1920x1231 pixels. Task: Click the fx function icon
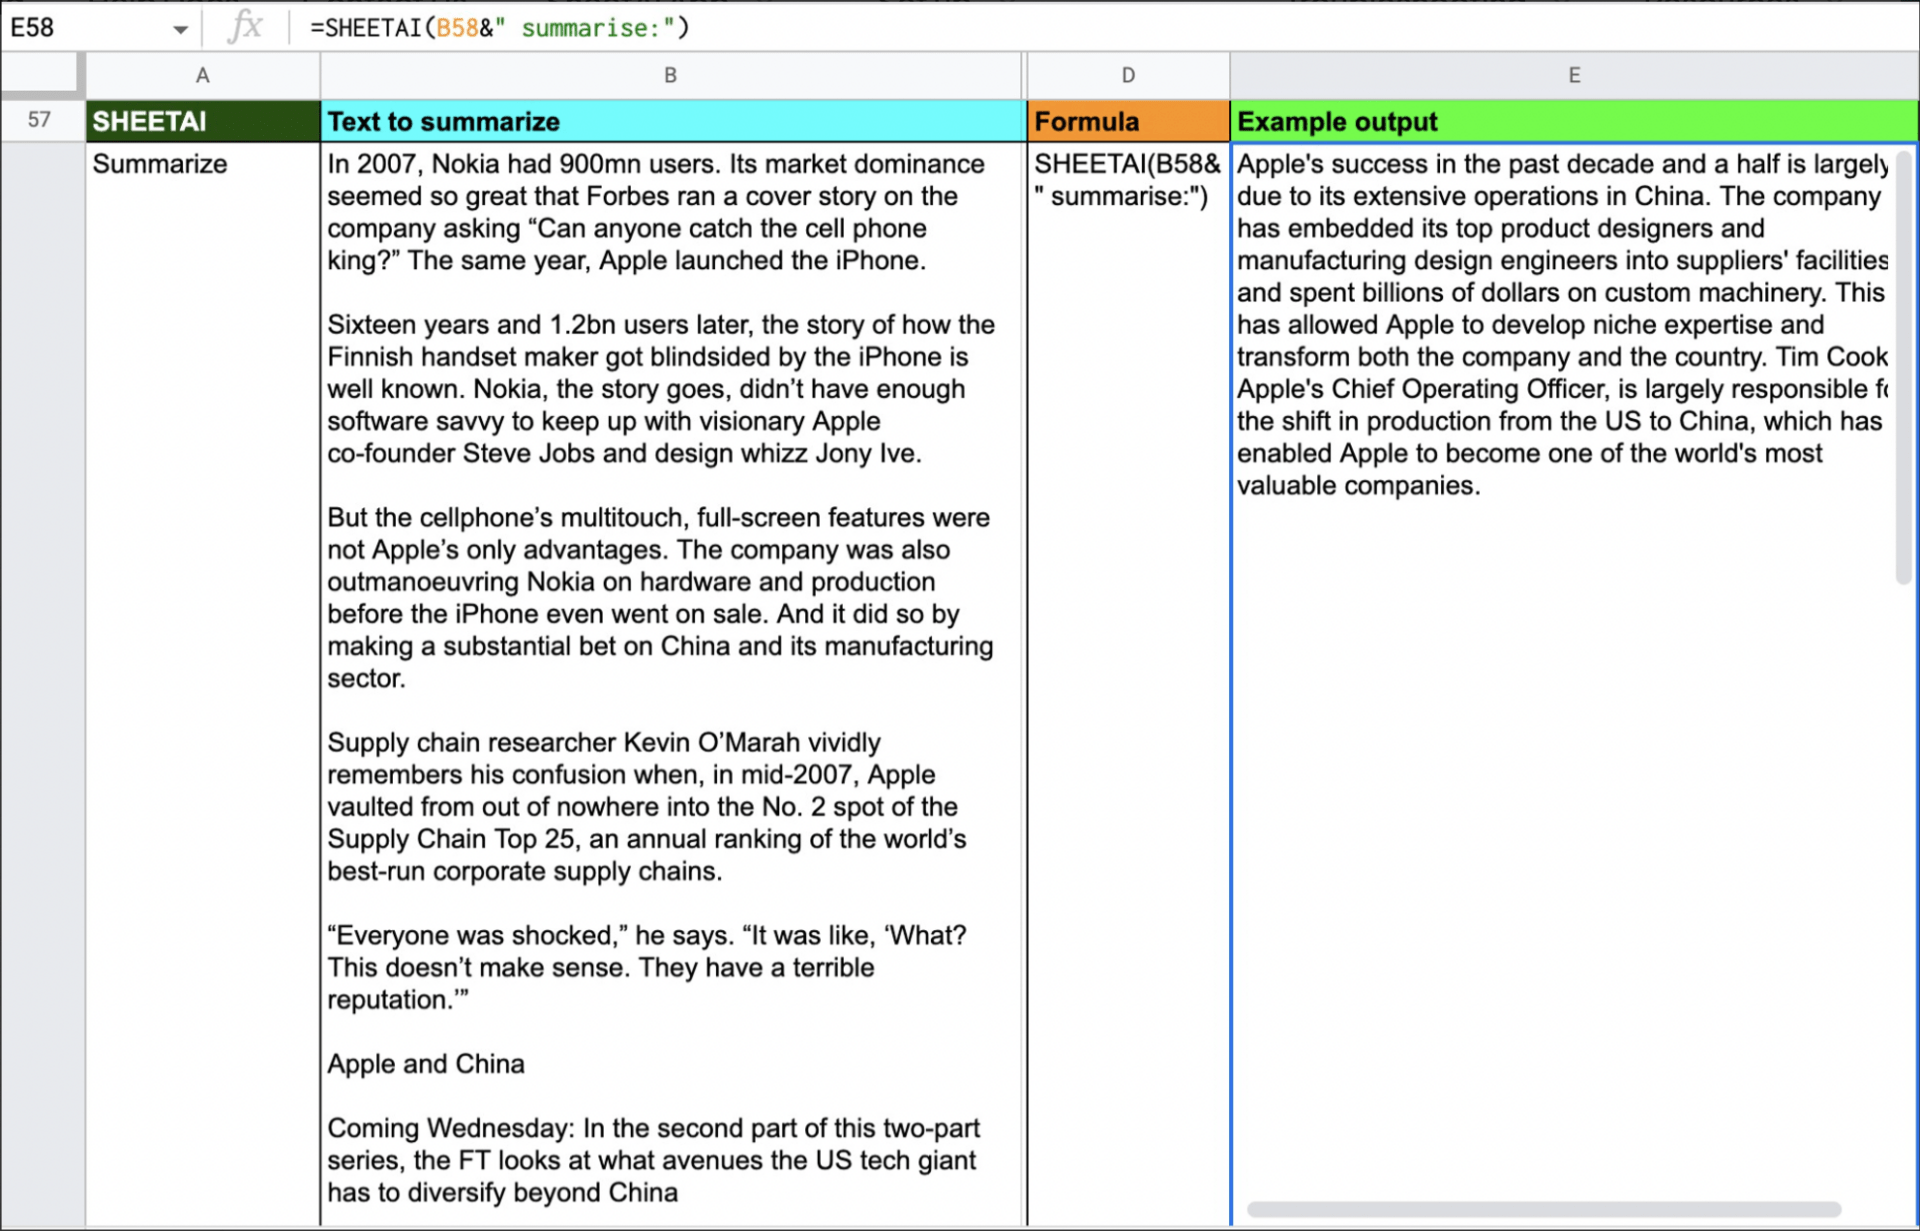(245, 27)
